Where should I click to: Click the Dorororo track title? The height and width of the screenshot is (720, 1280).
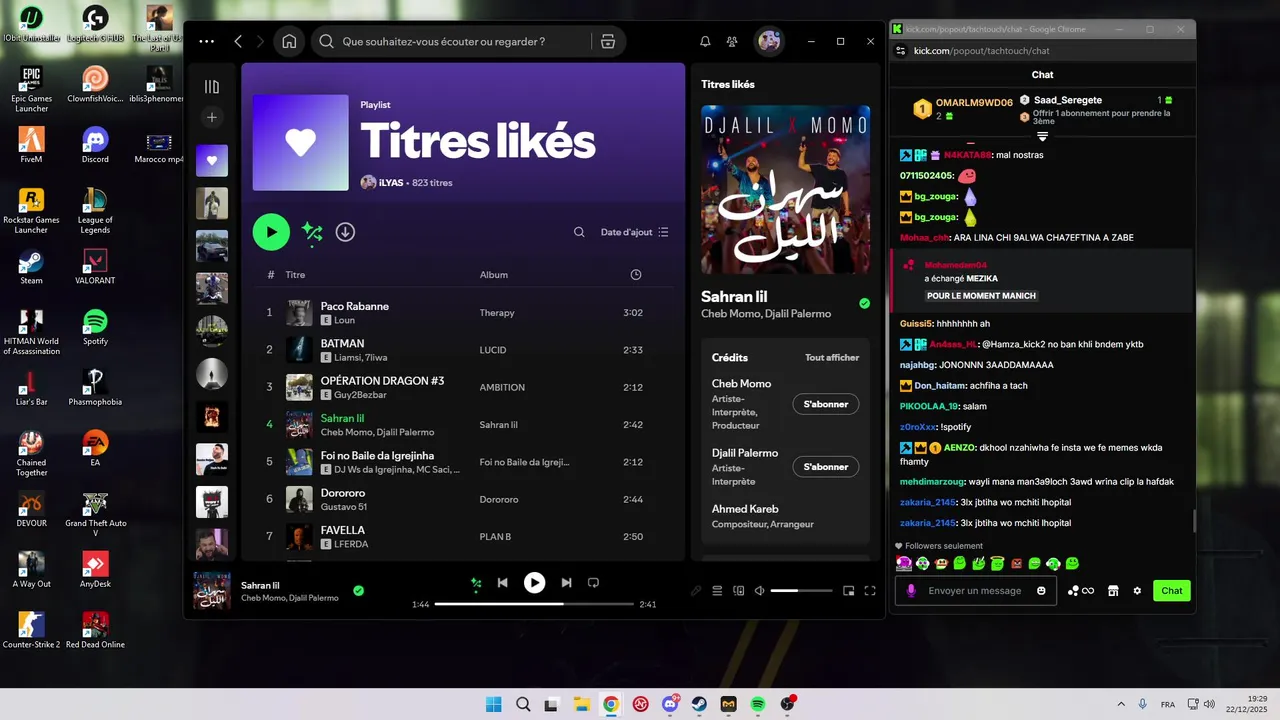click(x=343, y=493)
